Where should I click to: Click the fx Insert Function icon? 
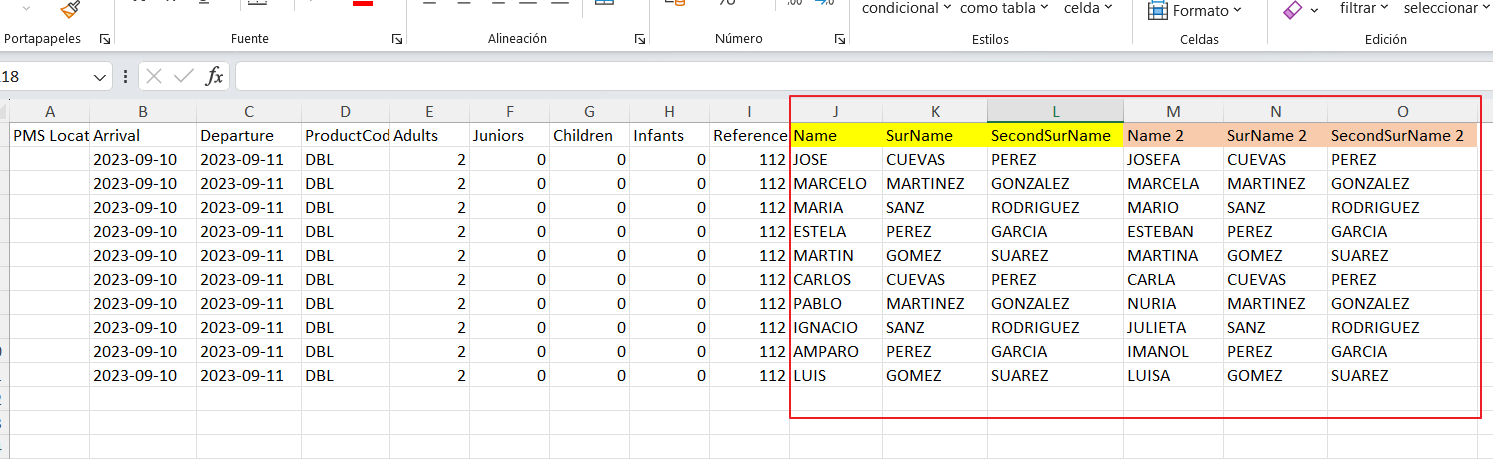pyautogui.click(x=214, y=77)
